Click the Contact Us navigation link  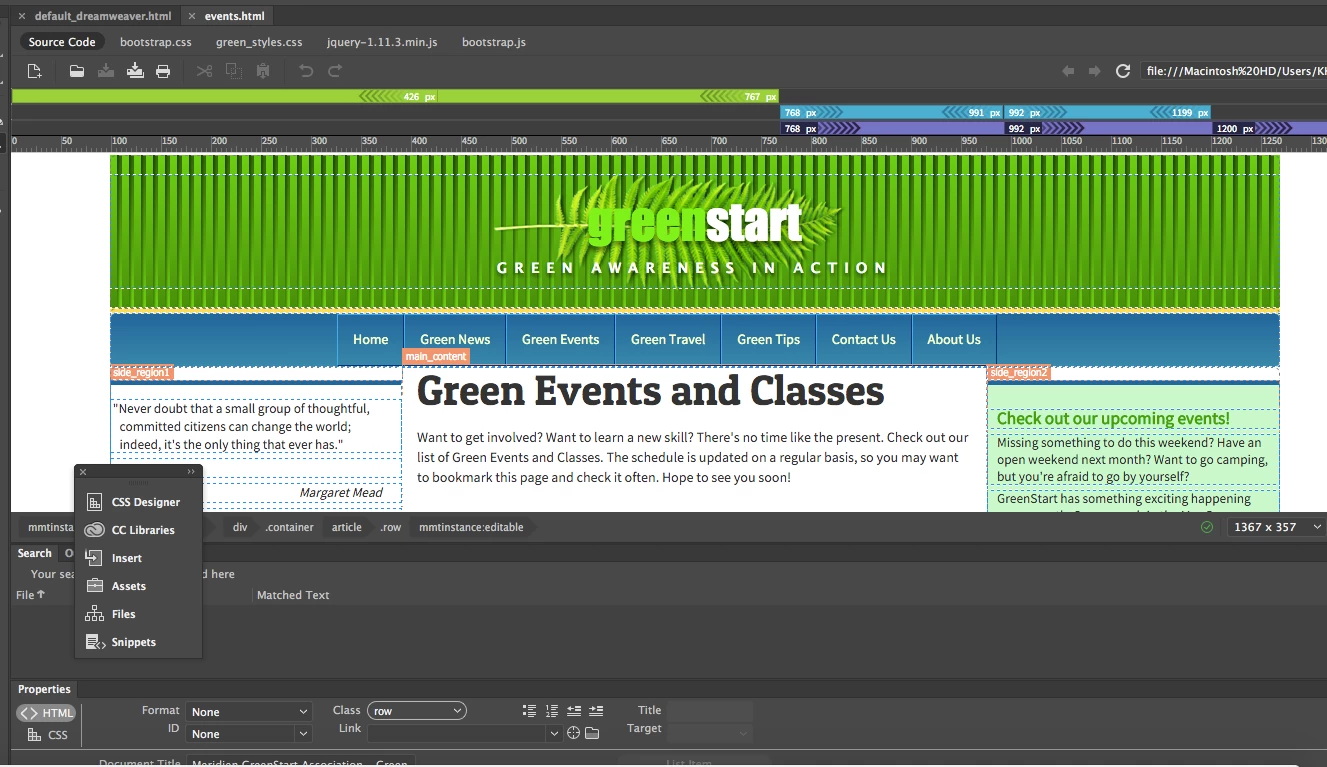click(x=863, y=340)
